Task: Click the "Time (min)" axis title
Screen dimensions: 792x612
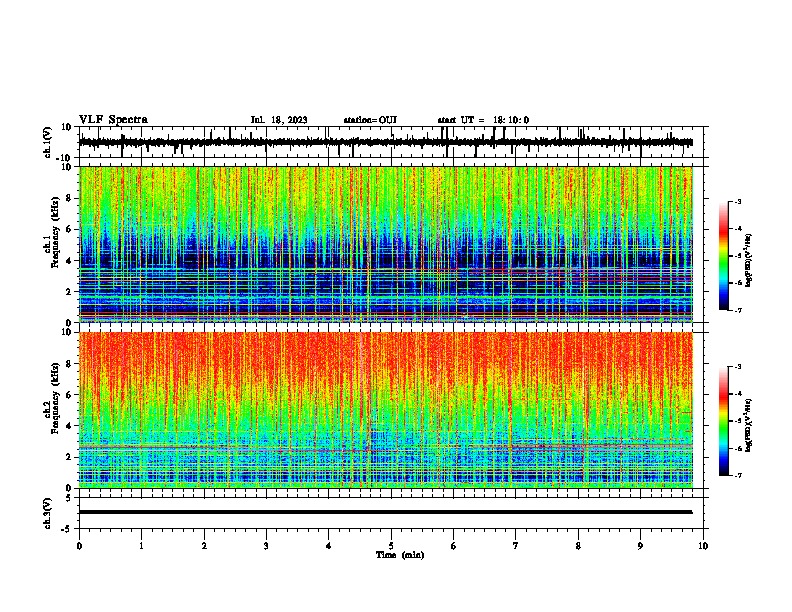Action: coord(400,555)
